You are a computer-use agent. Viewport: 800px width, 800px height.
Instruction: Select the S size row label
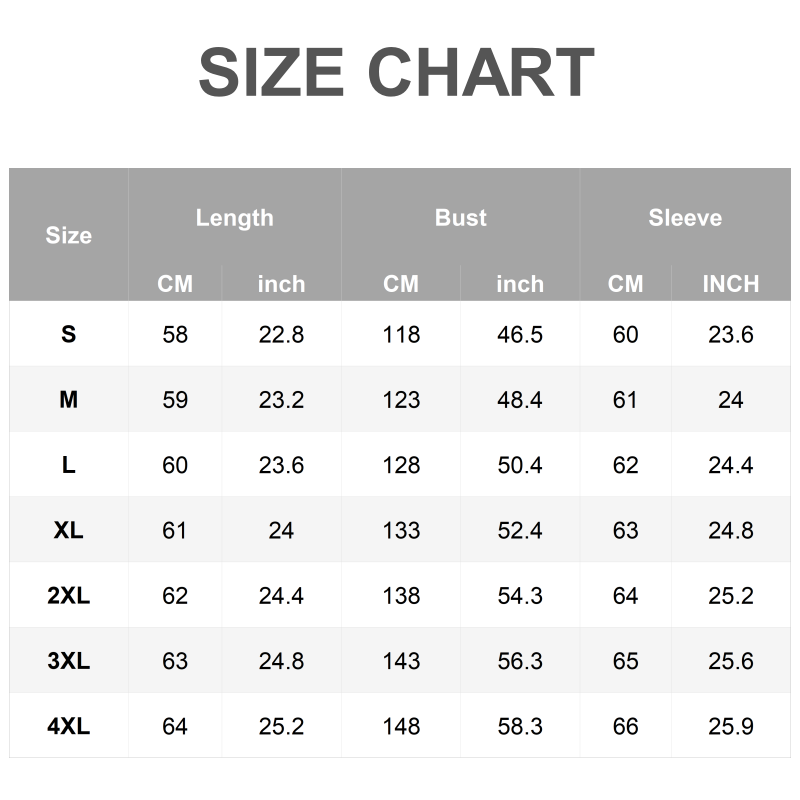(x=68, y=334)
